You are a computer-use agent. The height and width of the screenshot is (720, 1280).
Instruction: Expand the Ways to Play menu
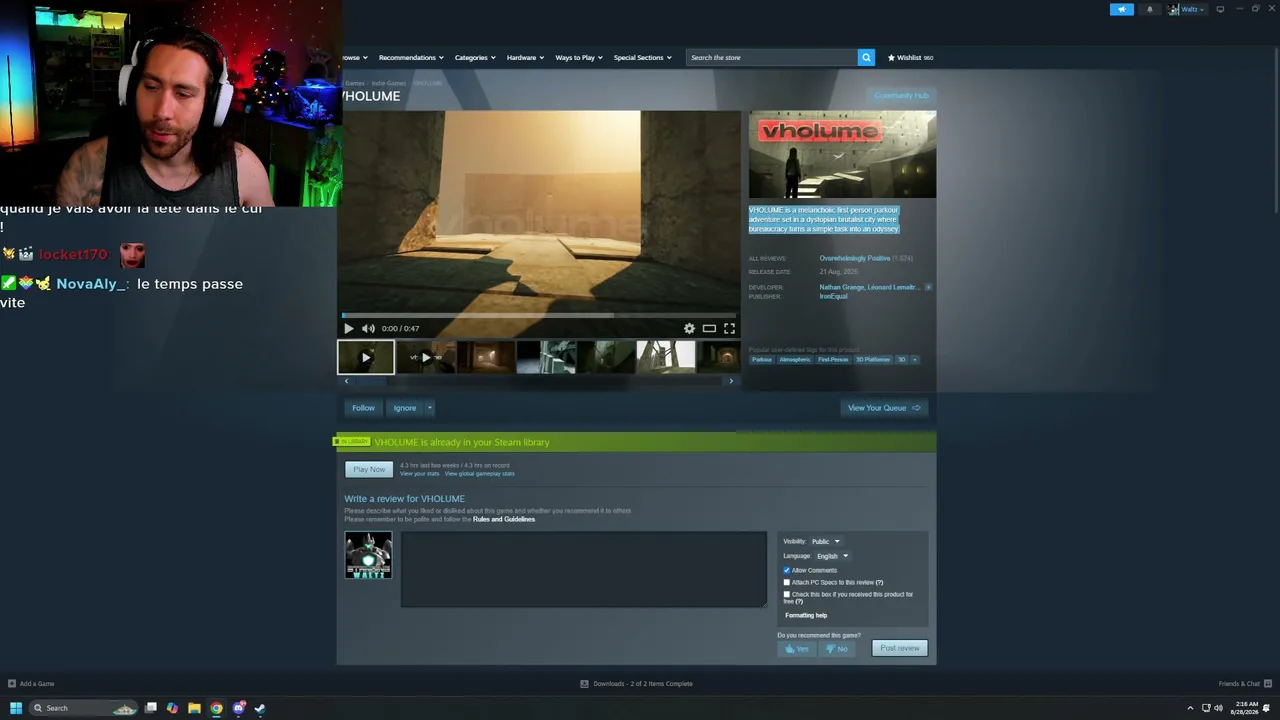coord(578,58)
